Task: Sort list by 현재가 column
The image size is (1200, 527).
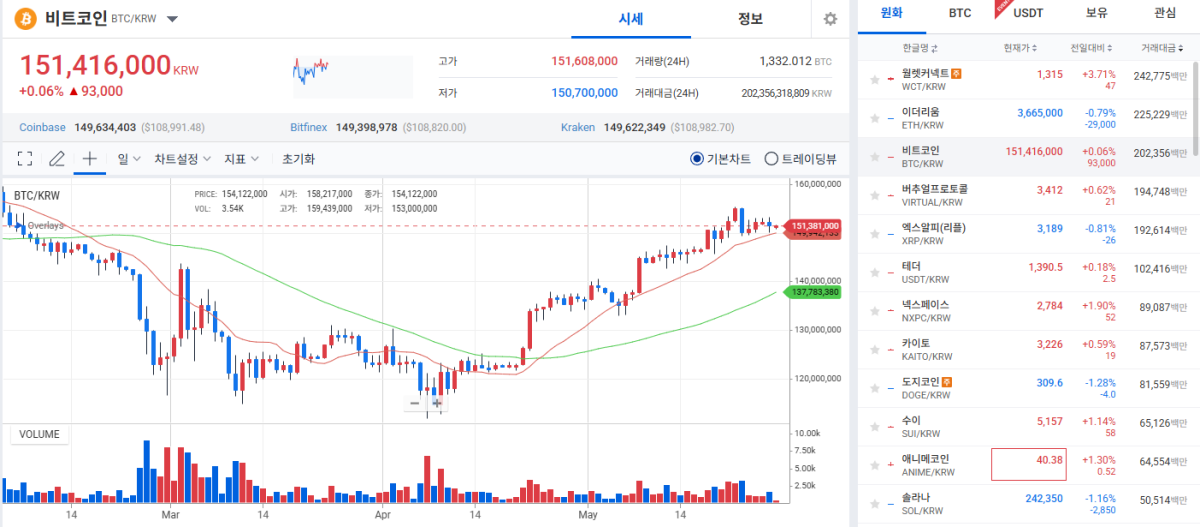Action: (x=1021, y=47)
